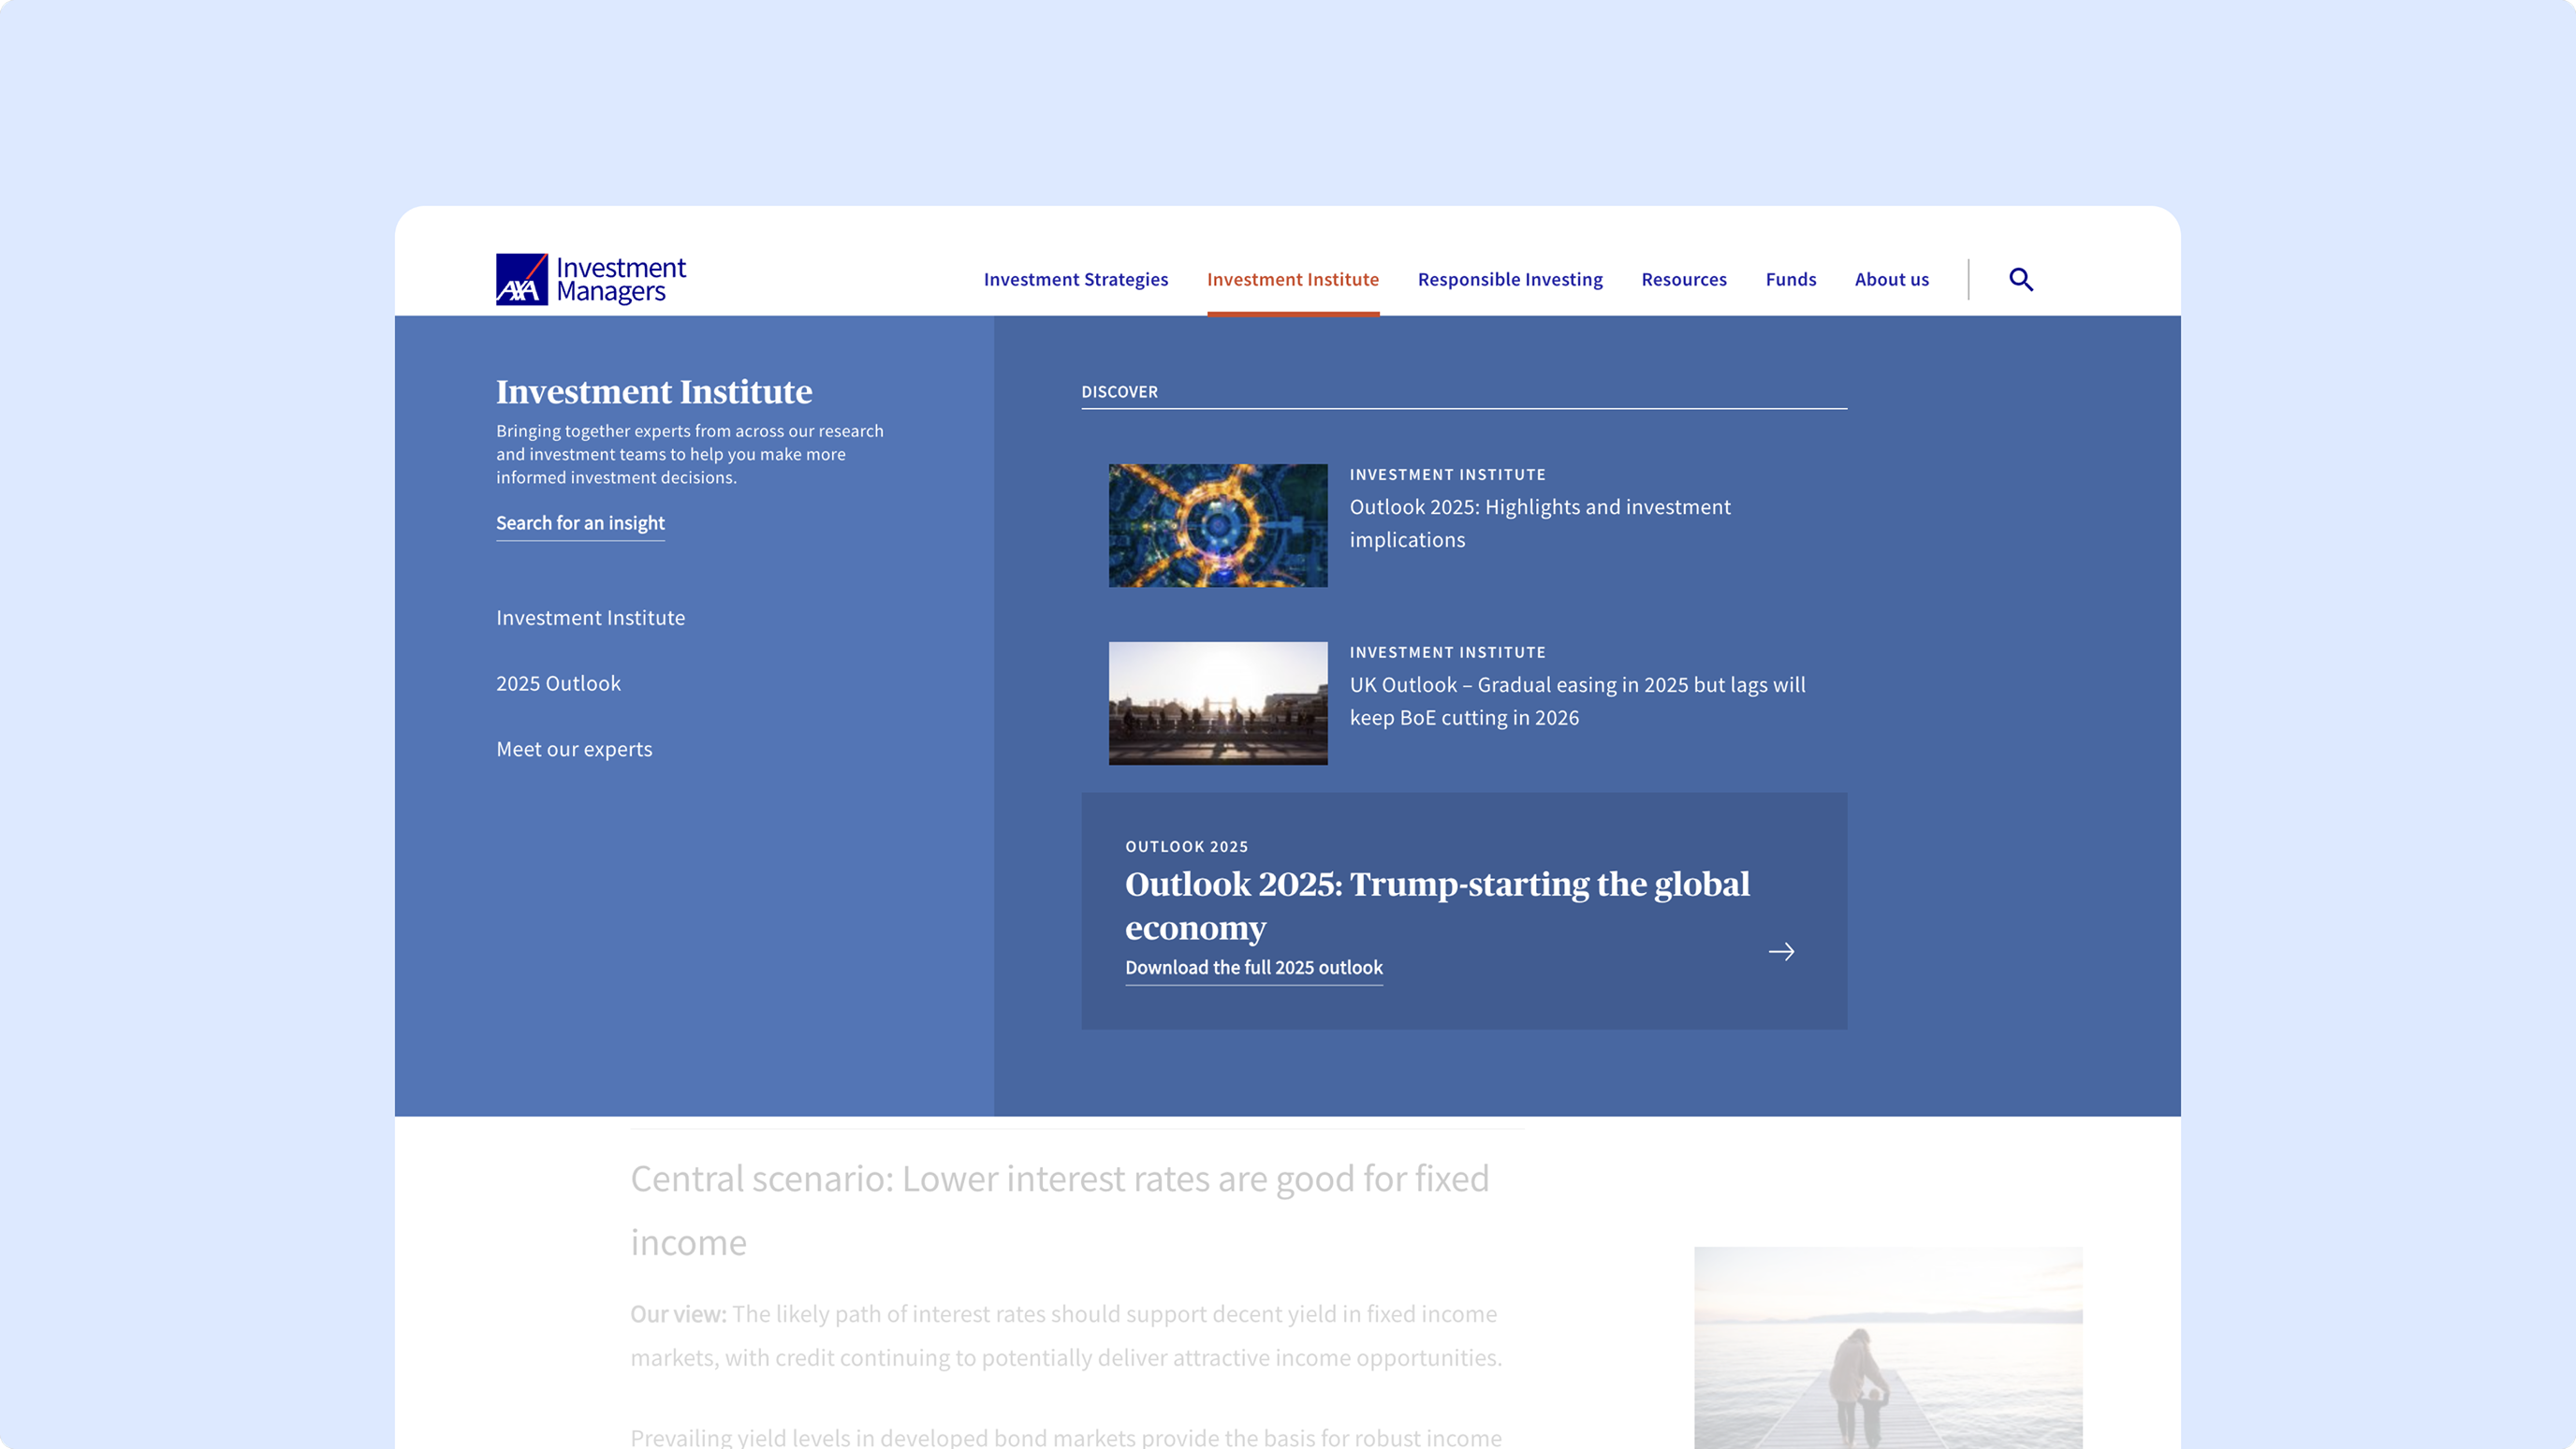Click the aerial city lights thumbnail
This screenshot has width=2576, height=1449.
[1218, 525]
